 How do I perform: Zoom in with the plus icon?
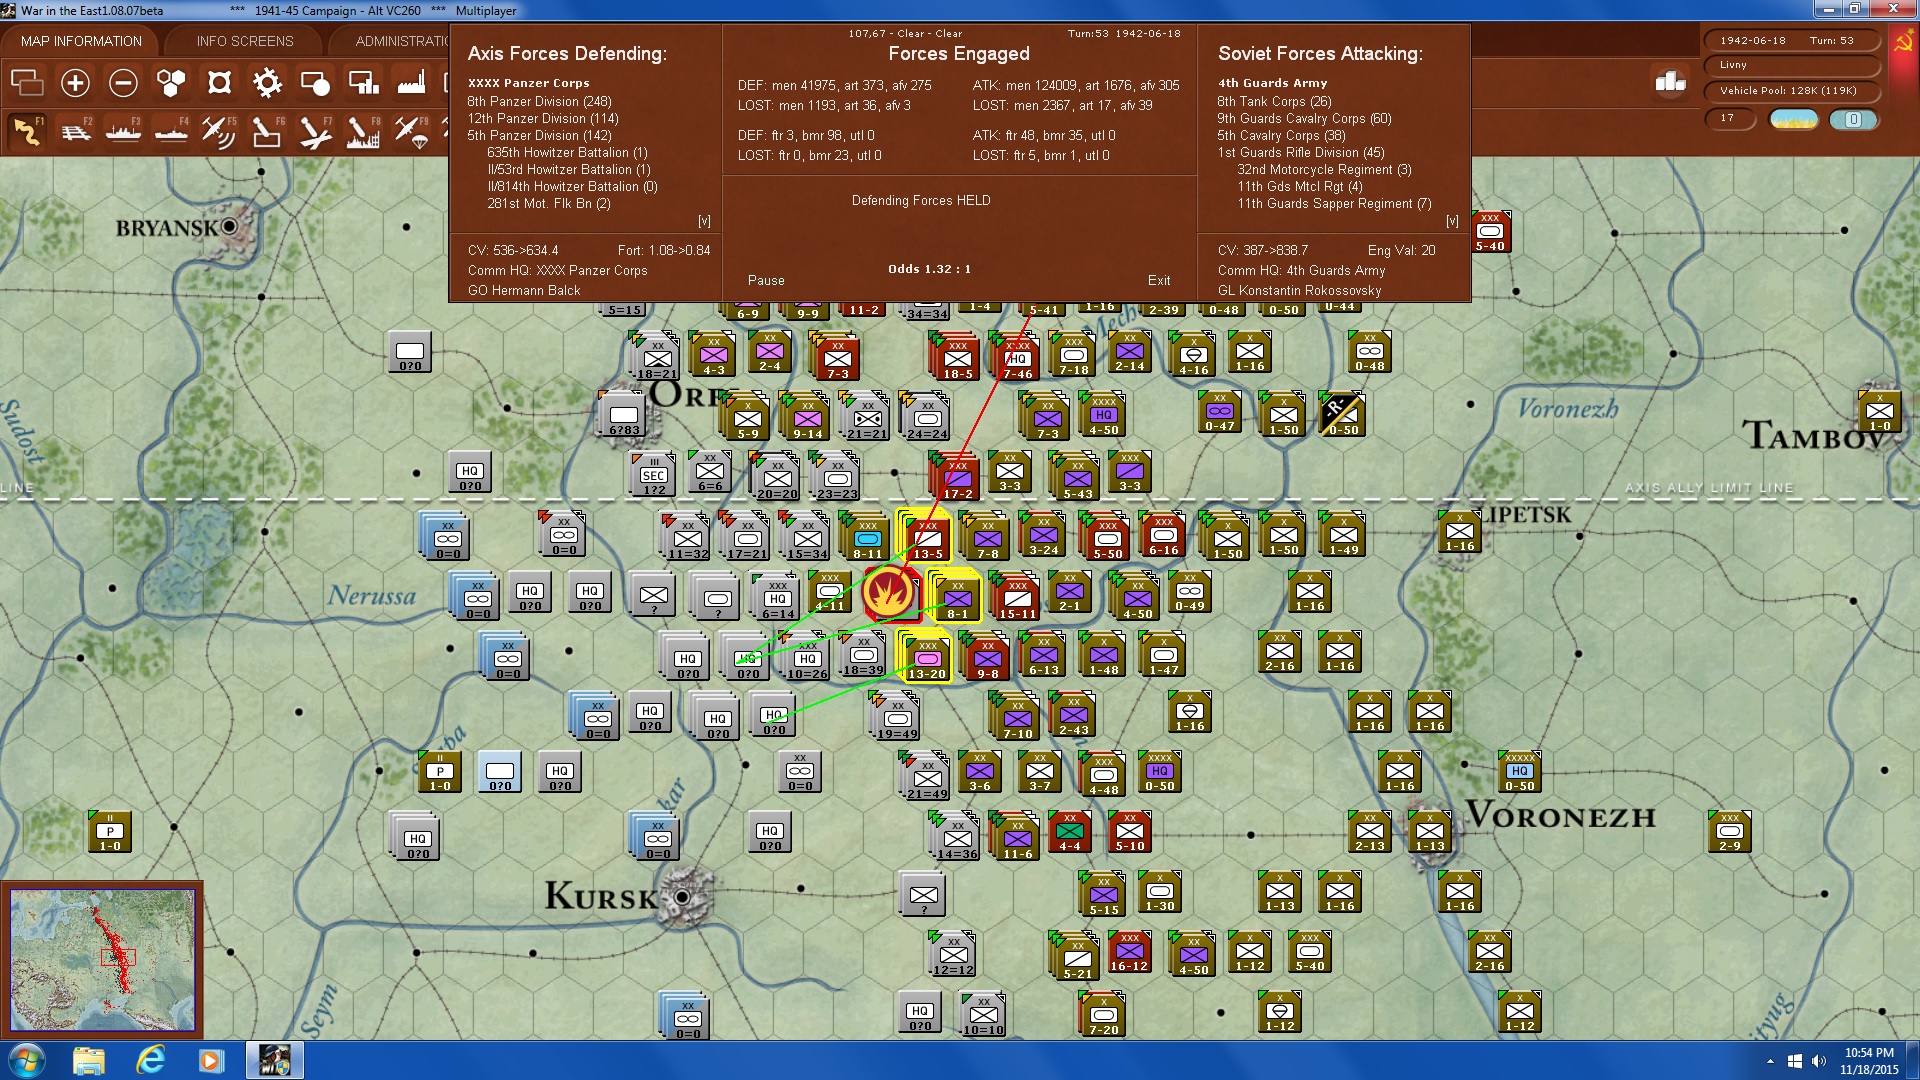75,83
